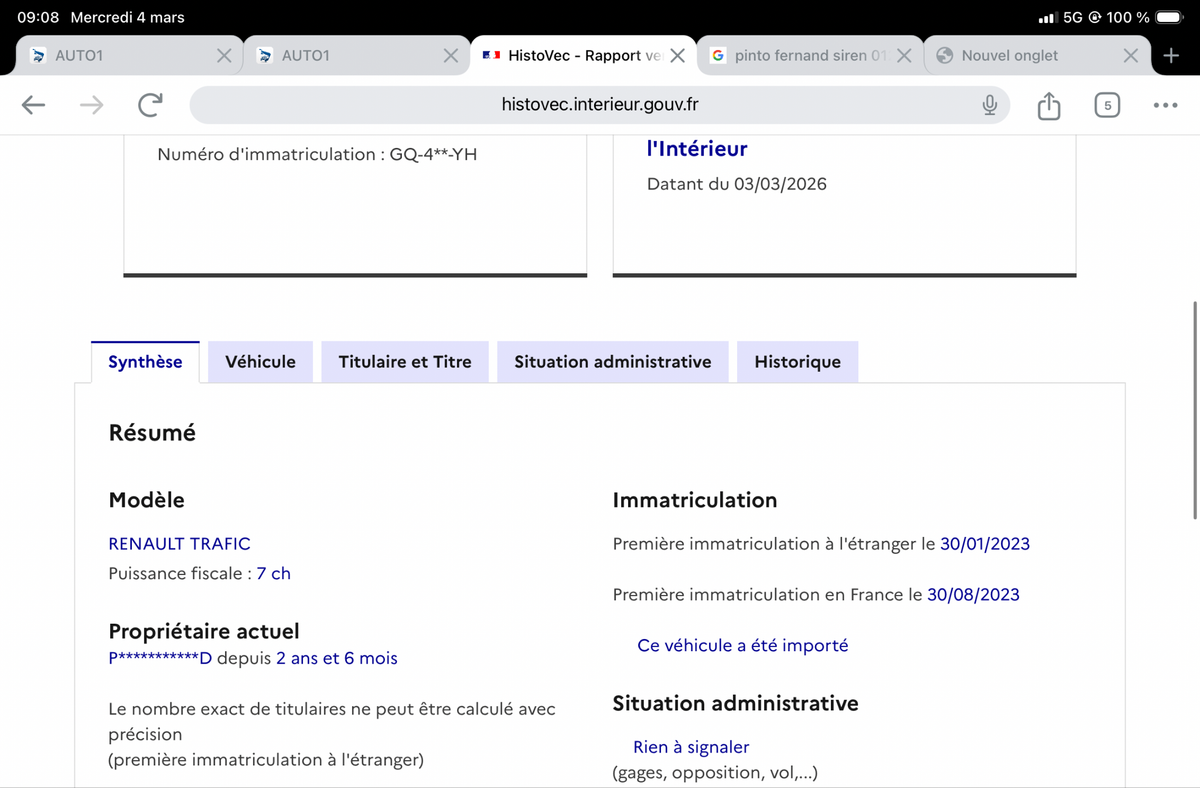
Task: Close the HistoVec - Rapport tab
Action: click(677, 56)
